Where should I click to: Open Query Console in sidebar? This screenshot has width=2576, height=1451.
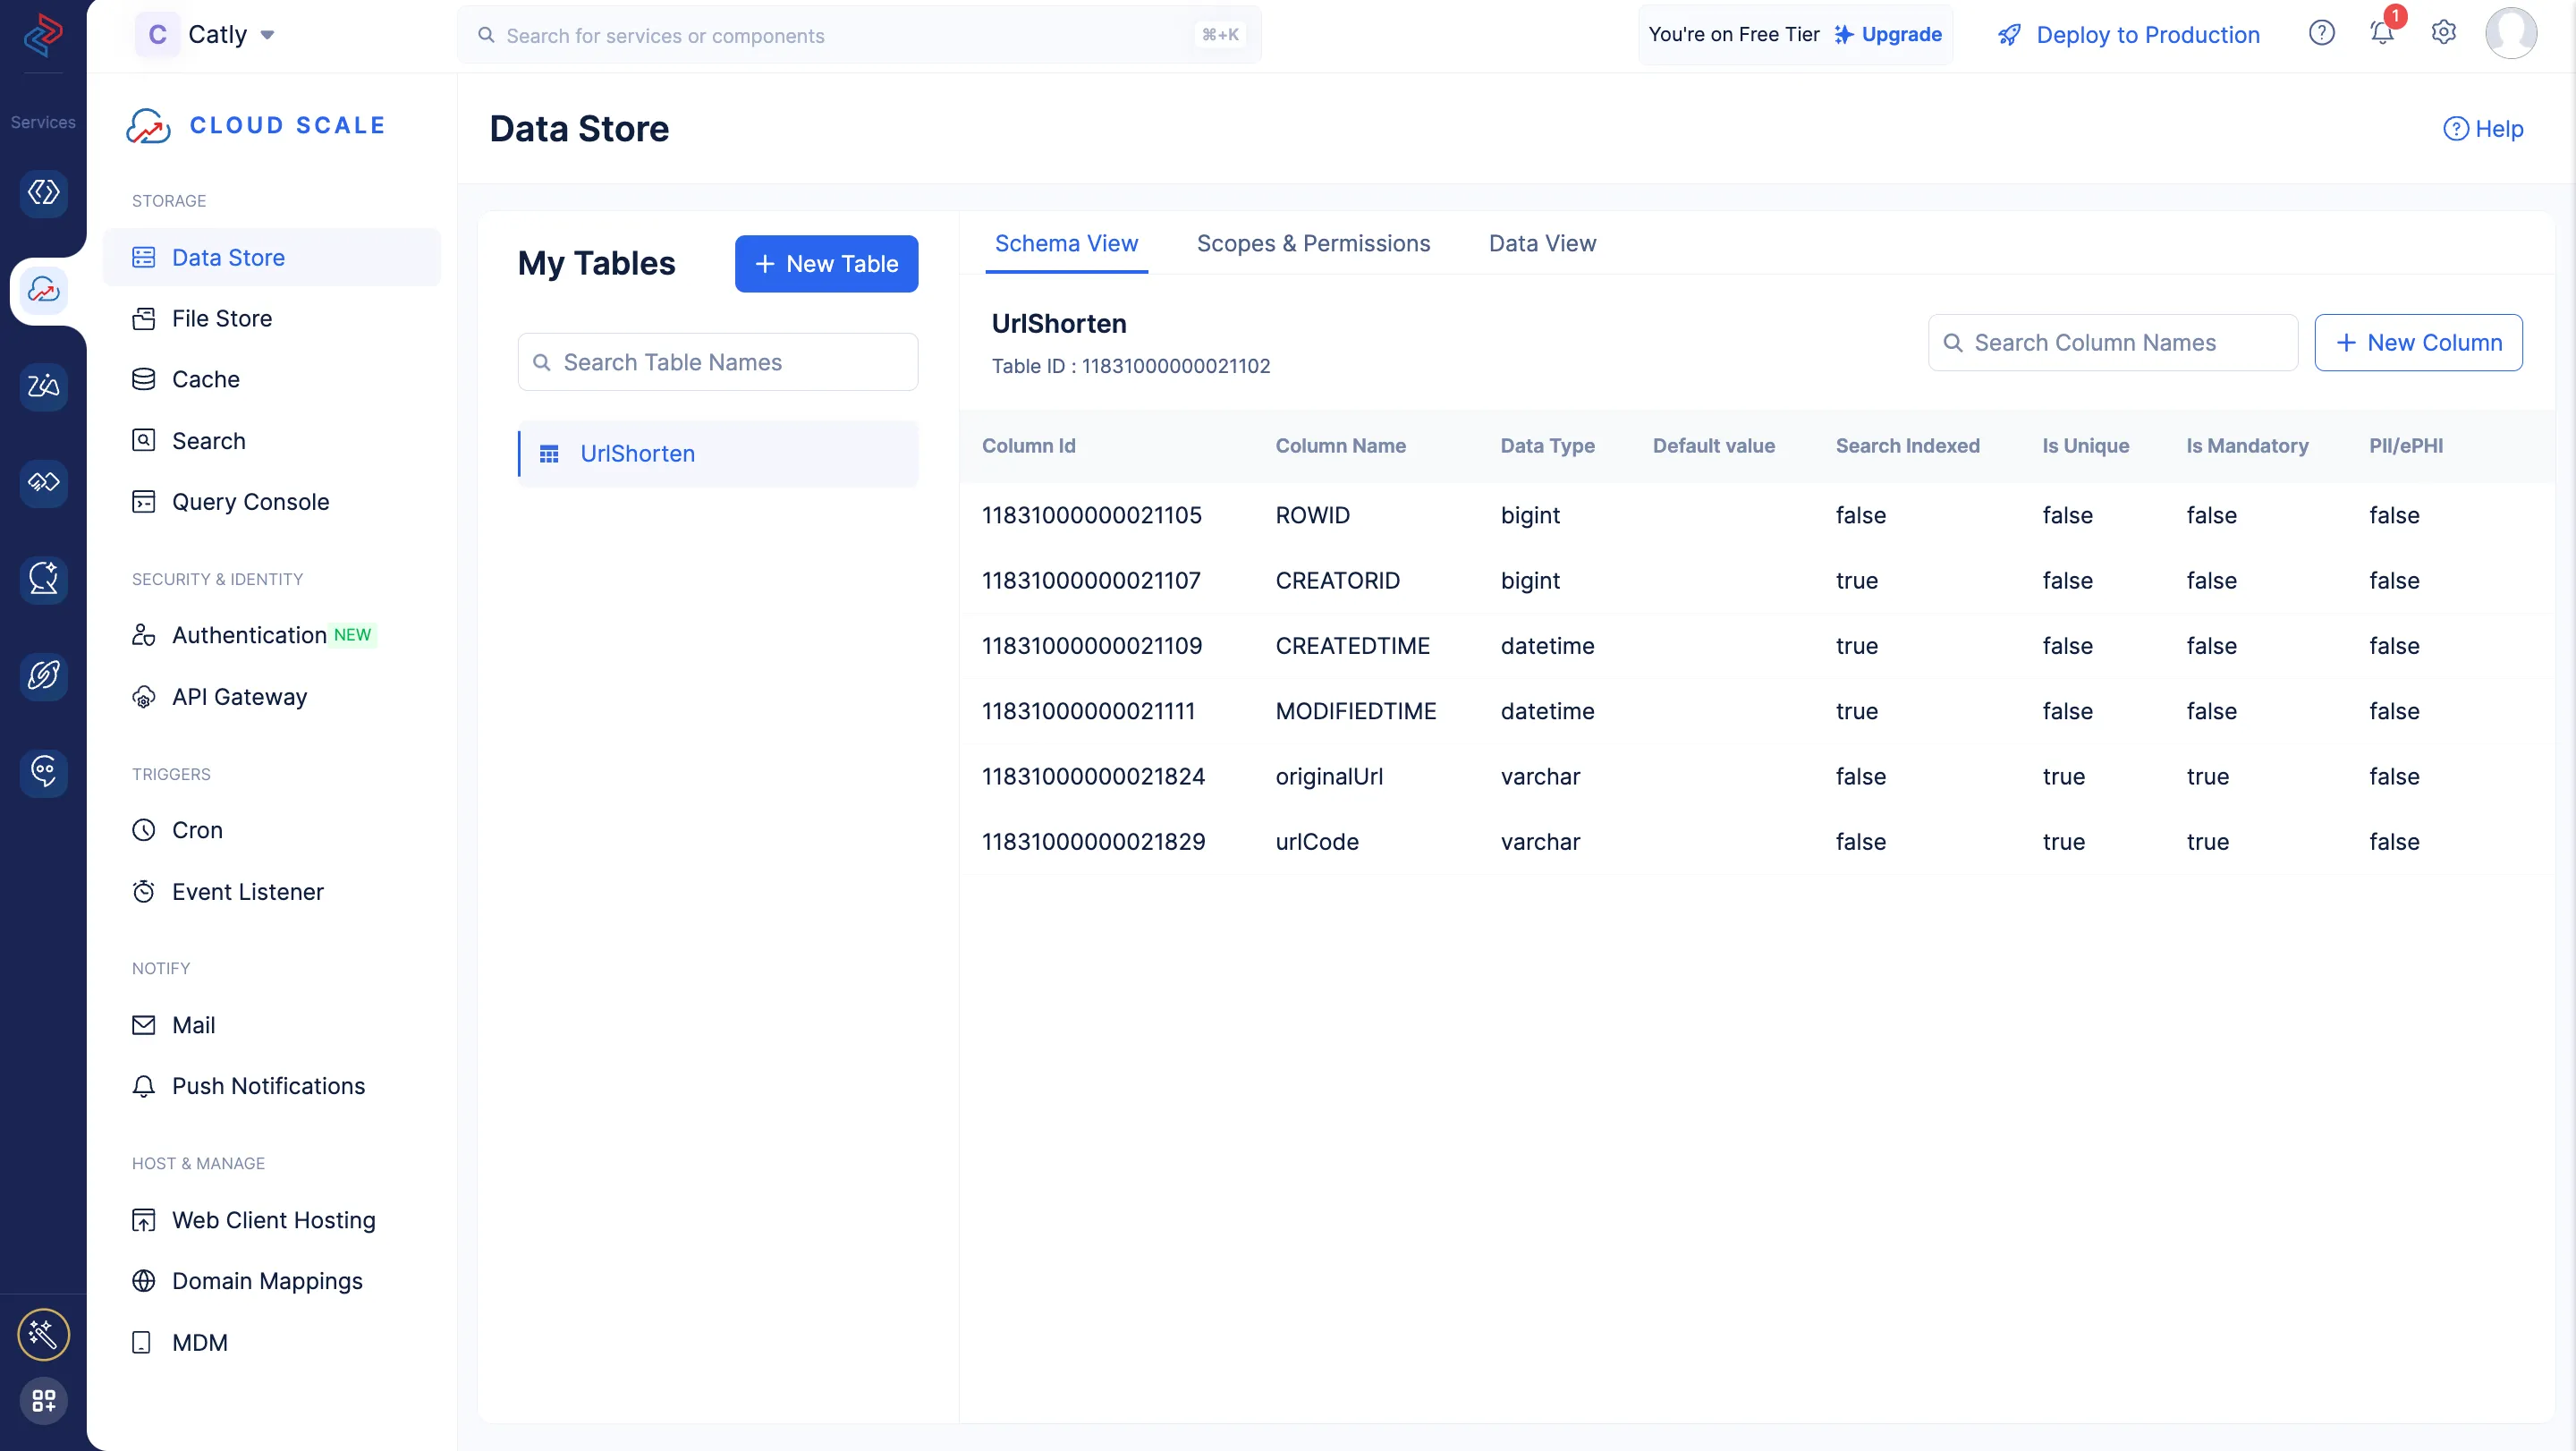click(250, 502)
